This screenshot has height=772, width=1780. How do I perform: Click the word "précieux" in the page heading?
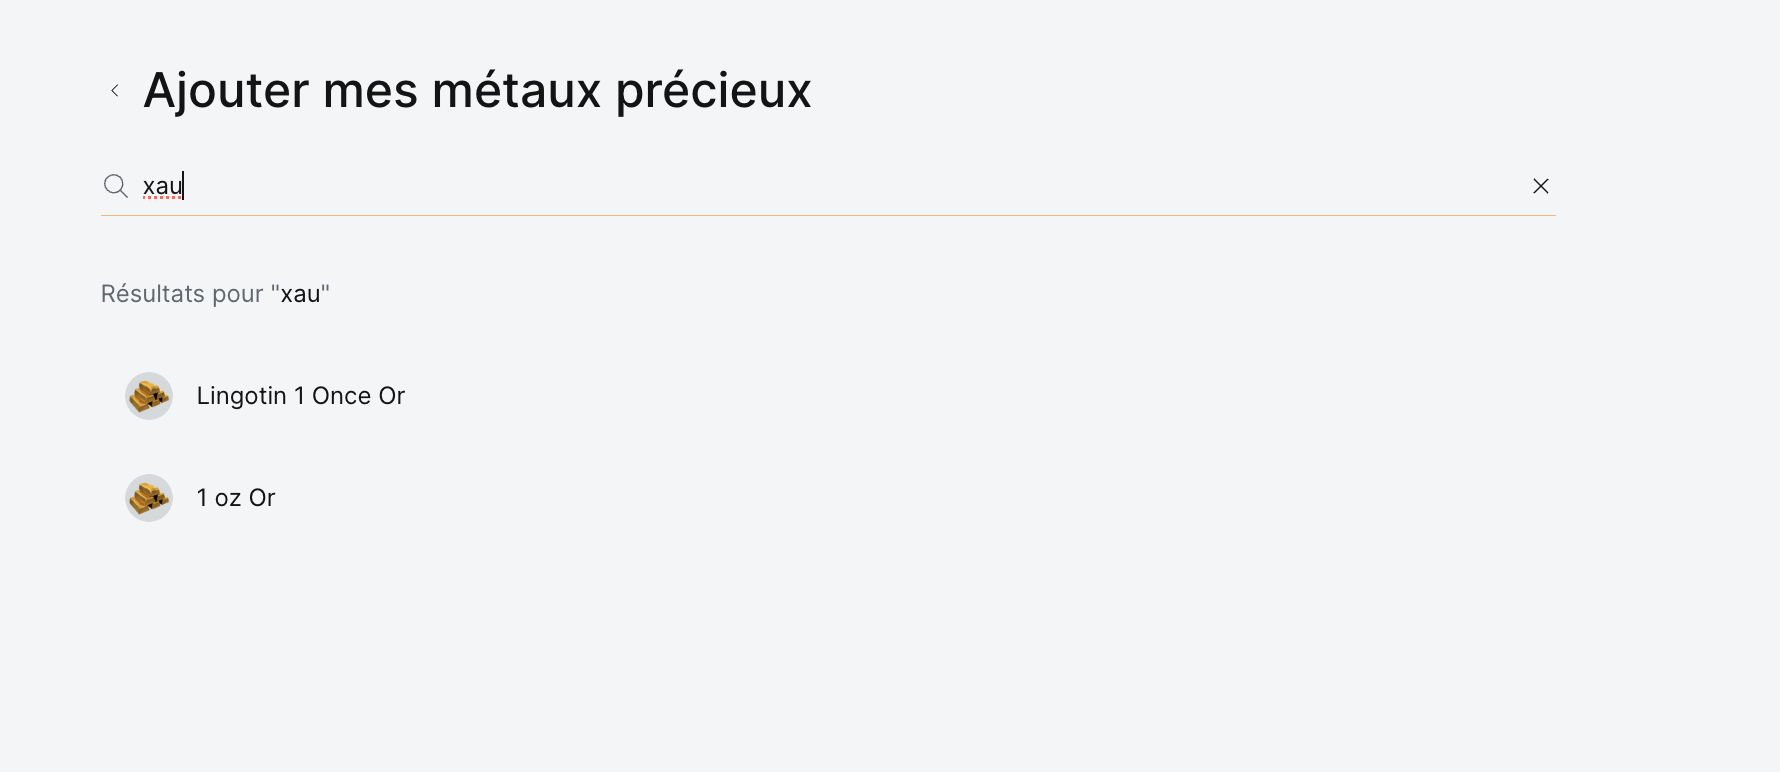pyautogui.click(x=713, y=91)
